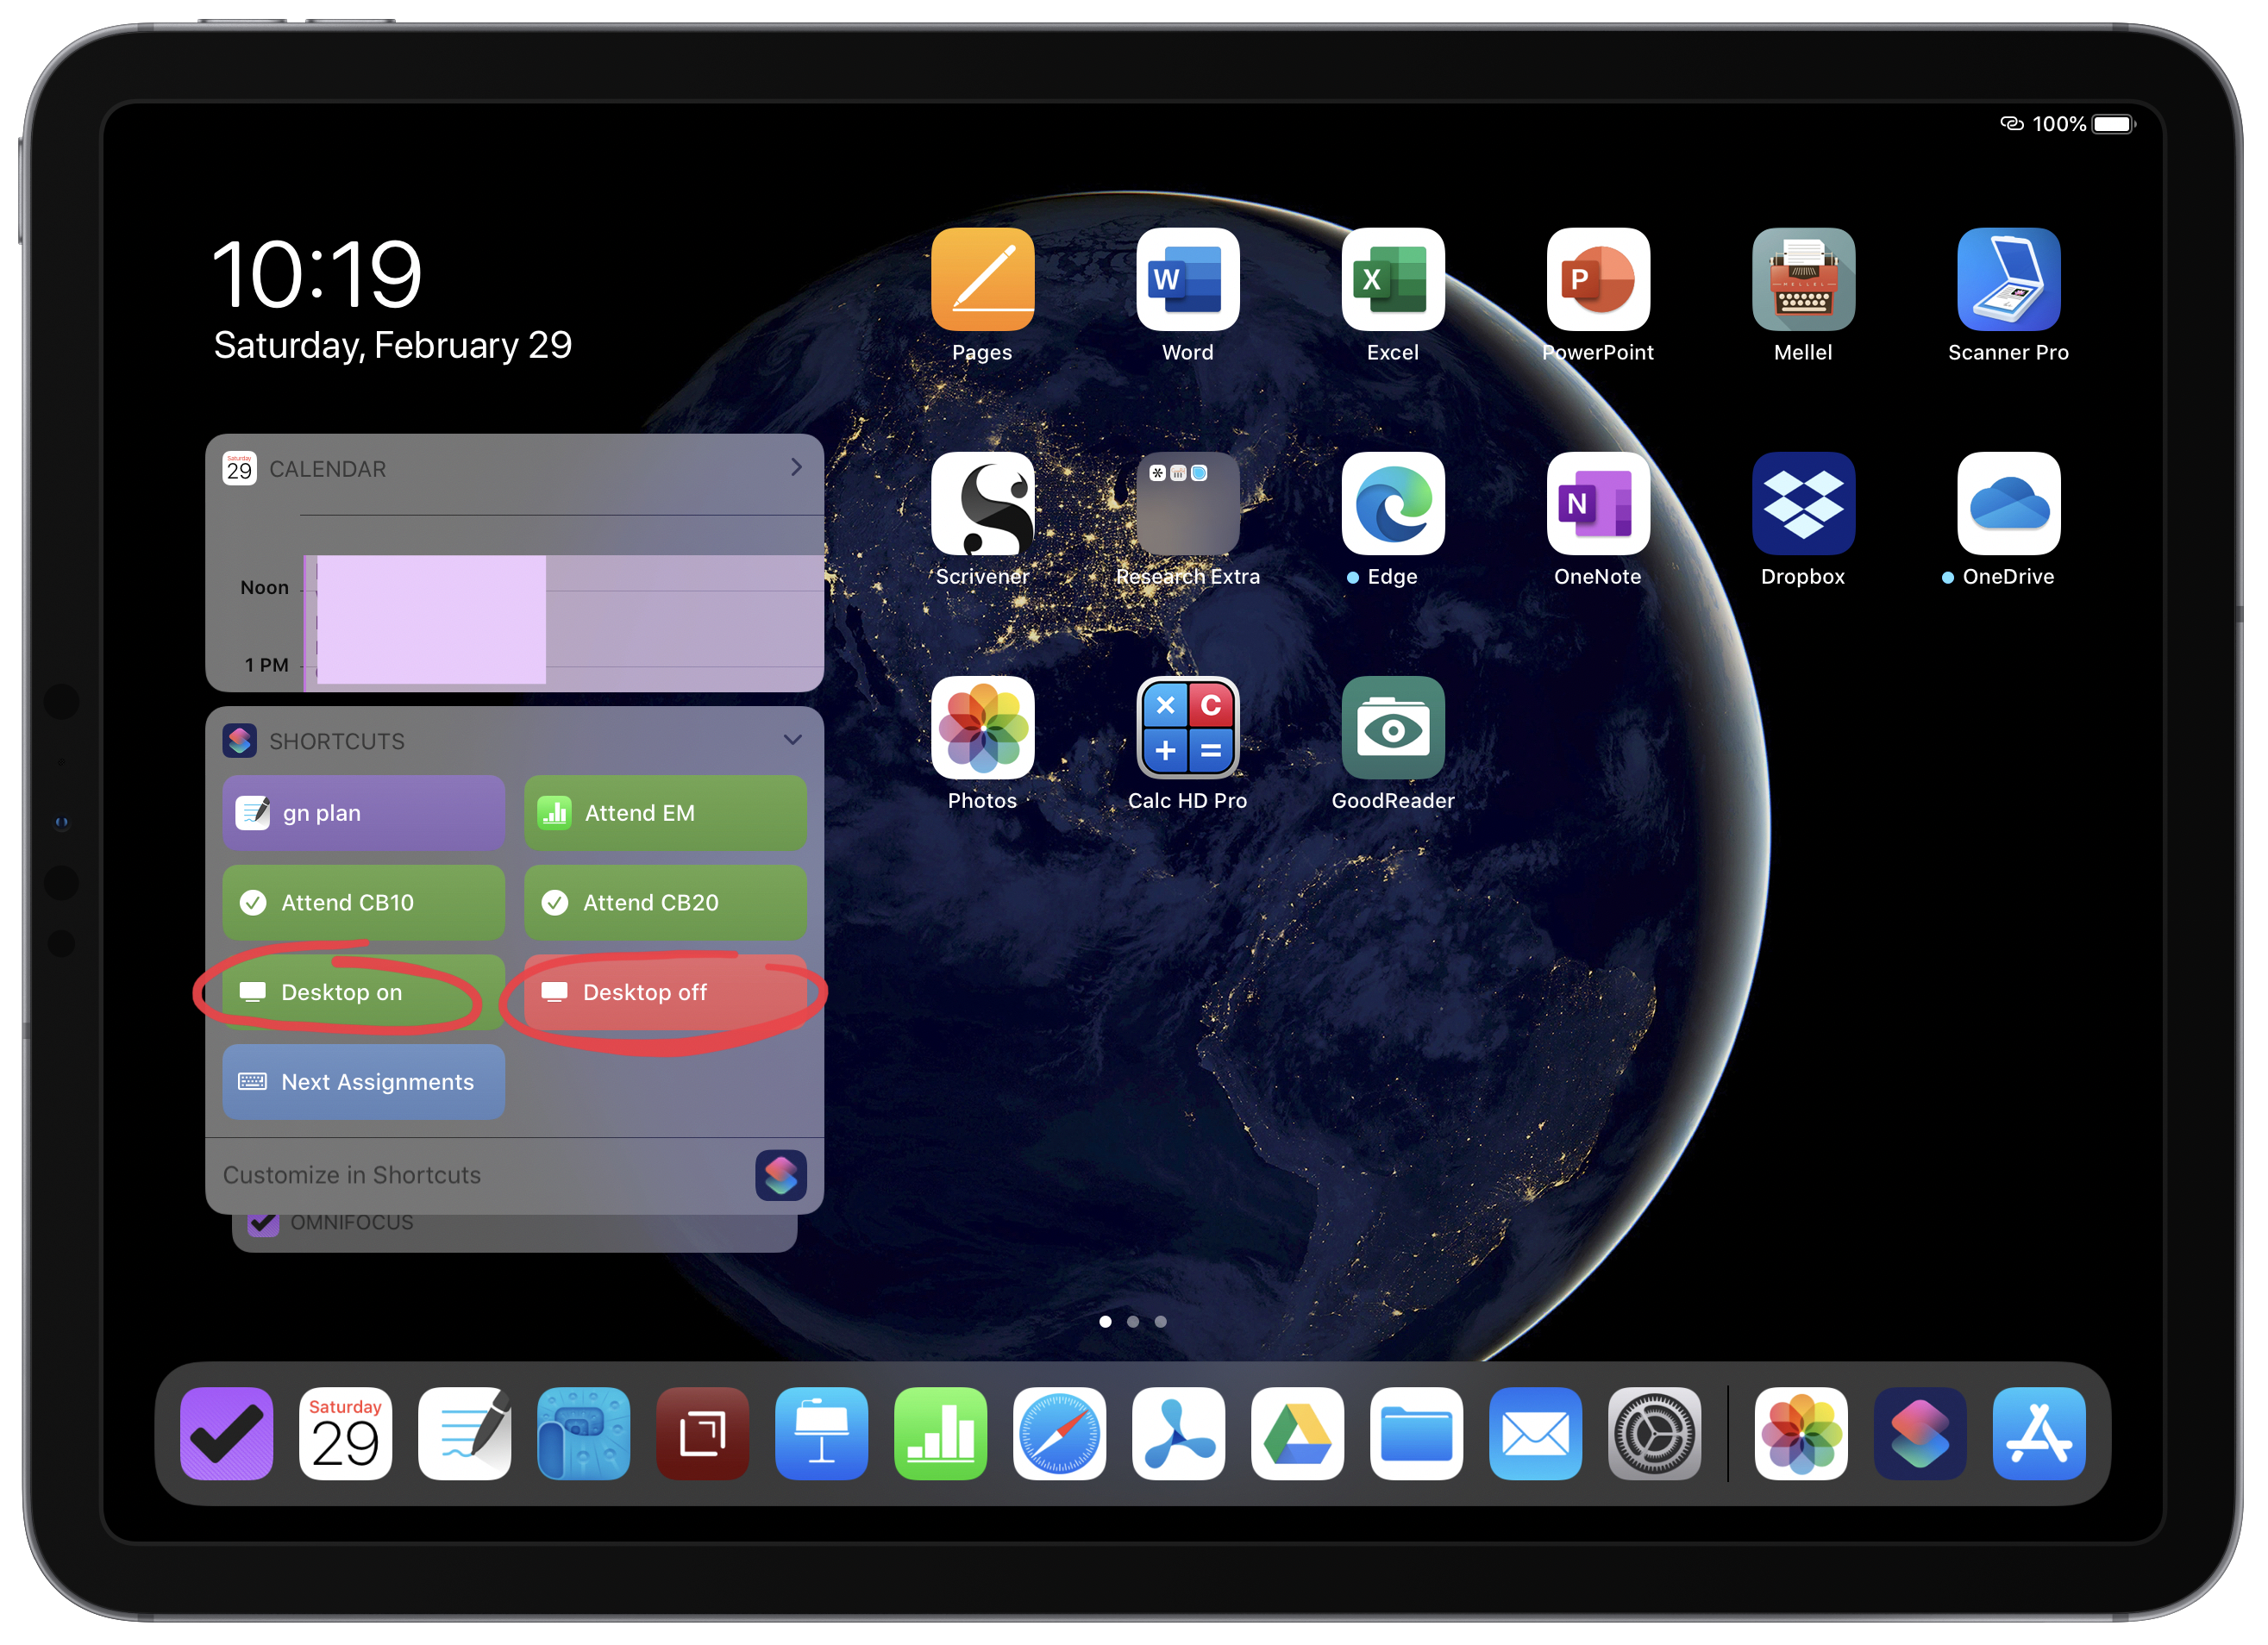Image resolution: width=2268 pixels, height=1645 pixels.
Task: Launch Microsoft Word
Action: point(1187,279)
